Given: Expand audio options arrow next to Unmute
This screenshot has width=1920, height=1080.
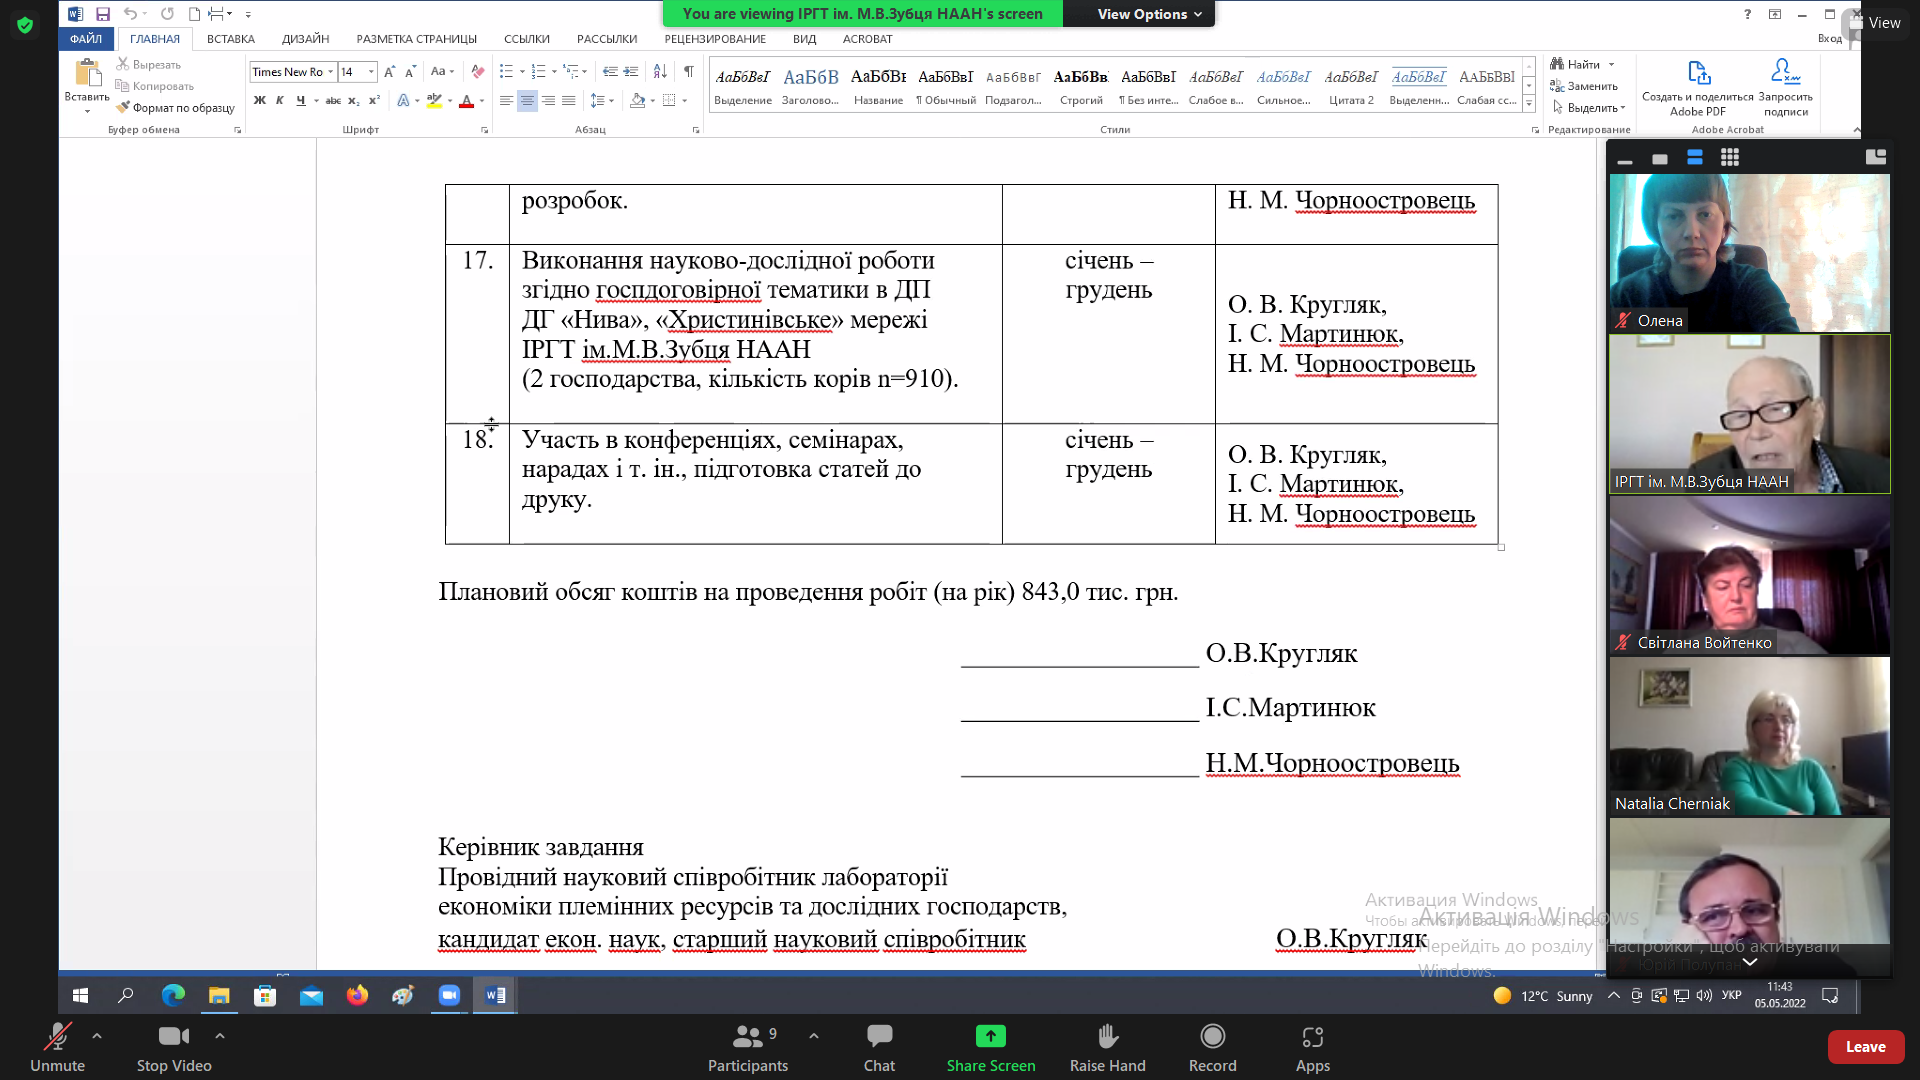Looking at the screenshot, I should tap(97, 1036).
